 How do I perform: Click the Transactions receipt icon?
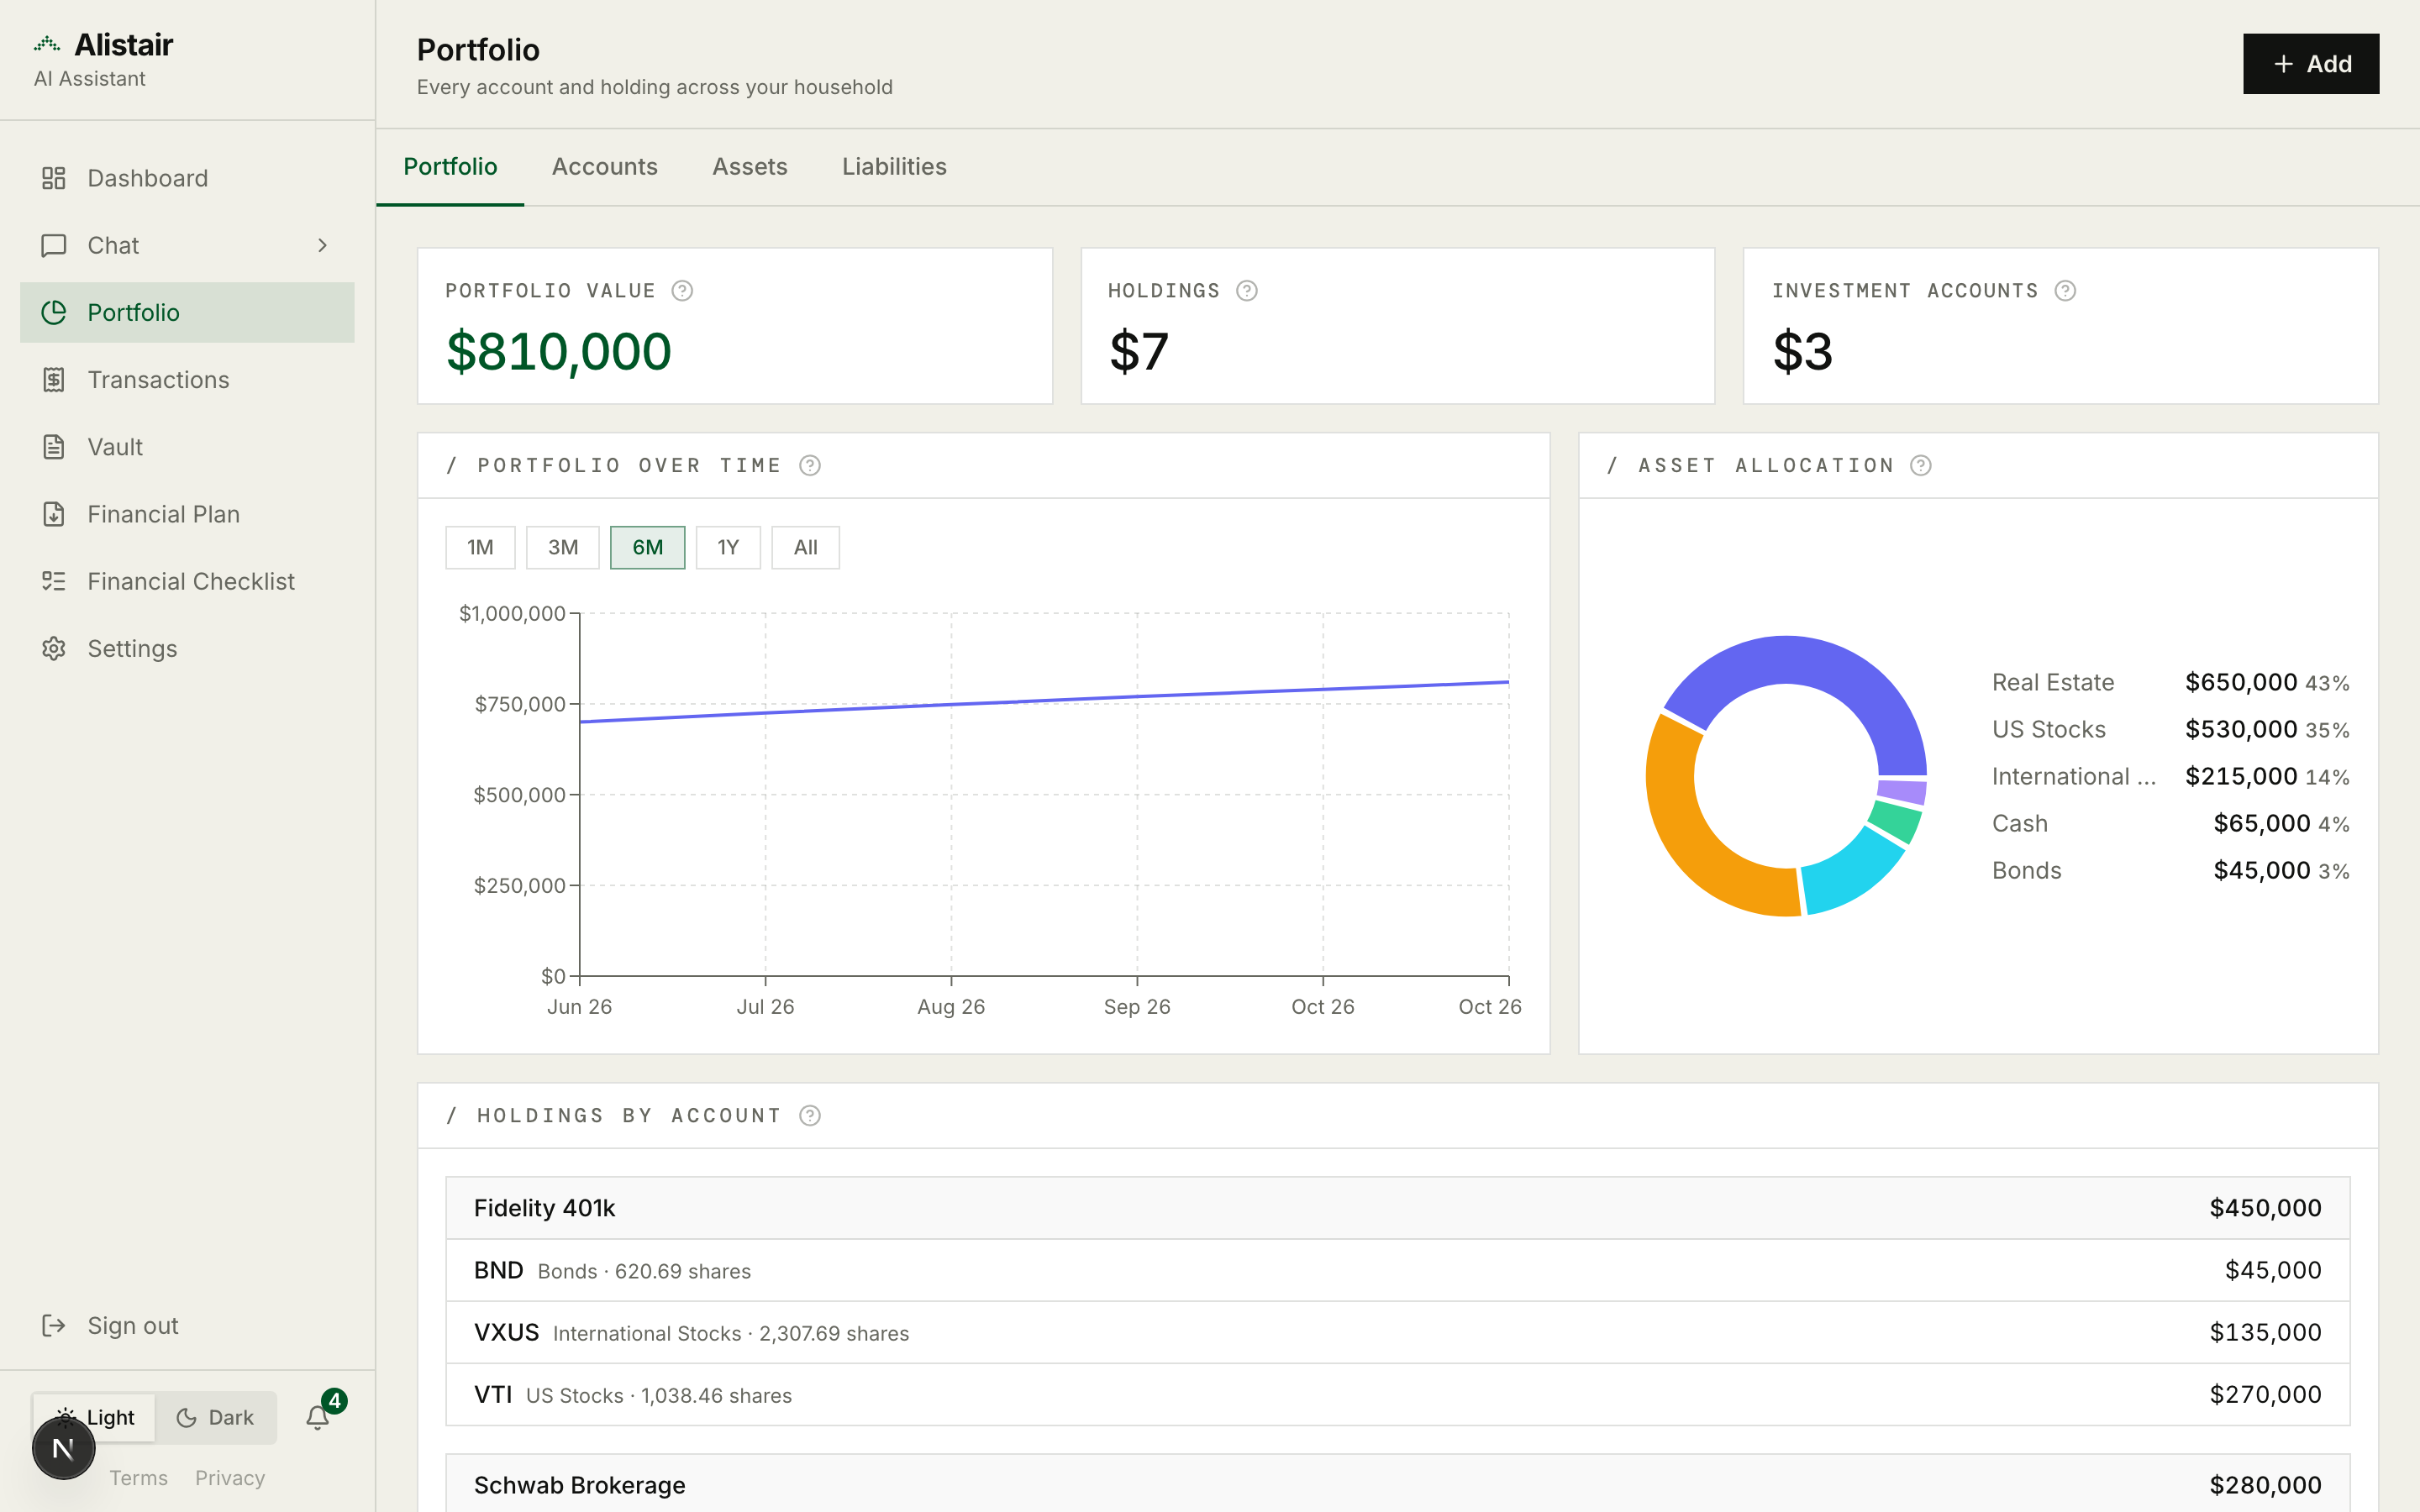pyautogui.click(x=54, y=380)
